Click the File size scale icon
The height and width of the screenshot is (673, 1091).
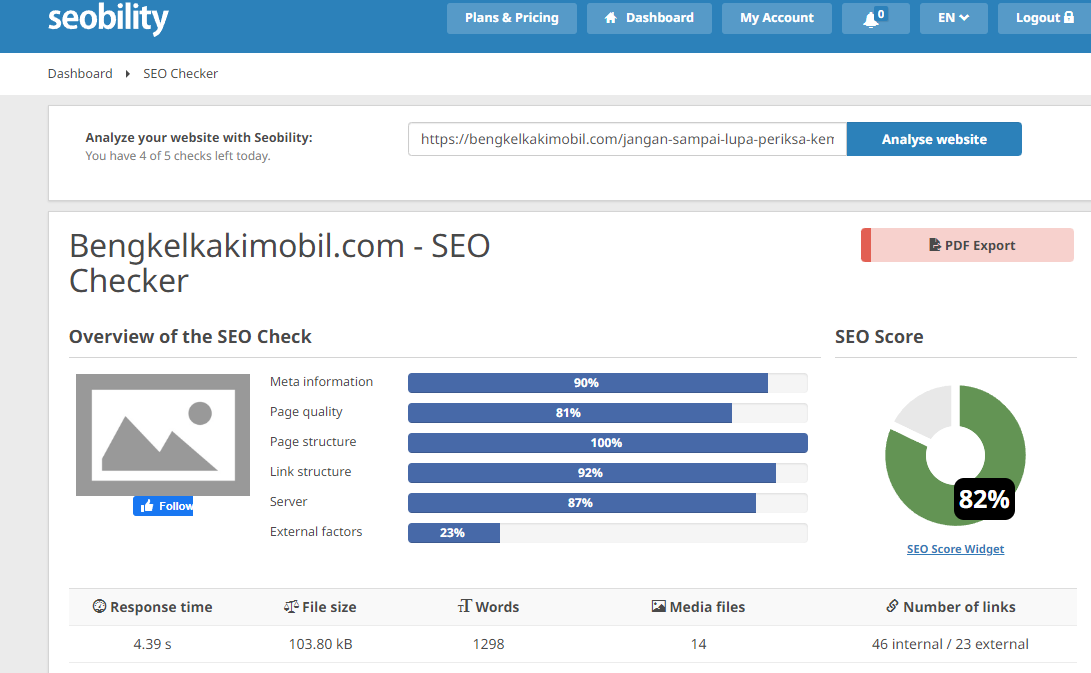291,606
